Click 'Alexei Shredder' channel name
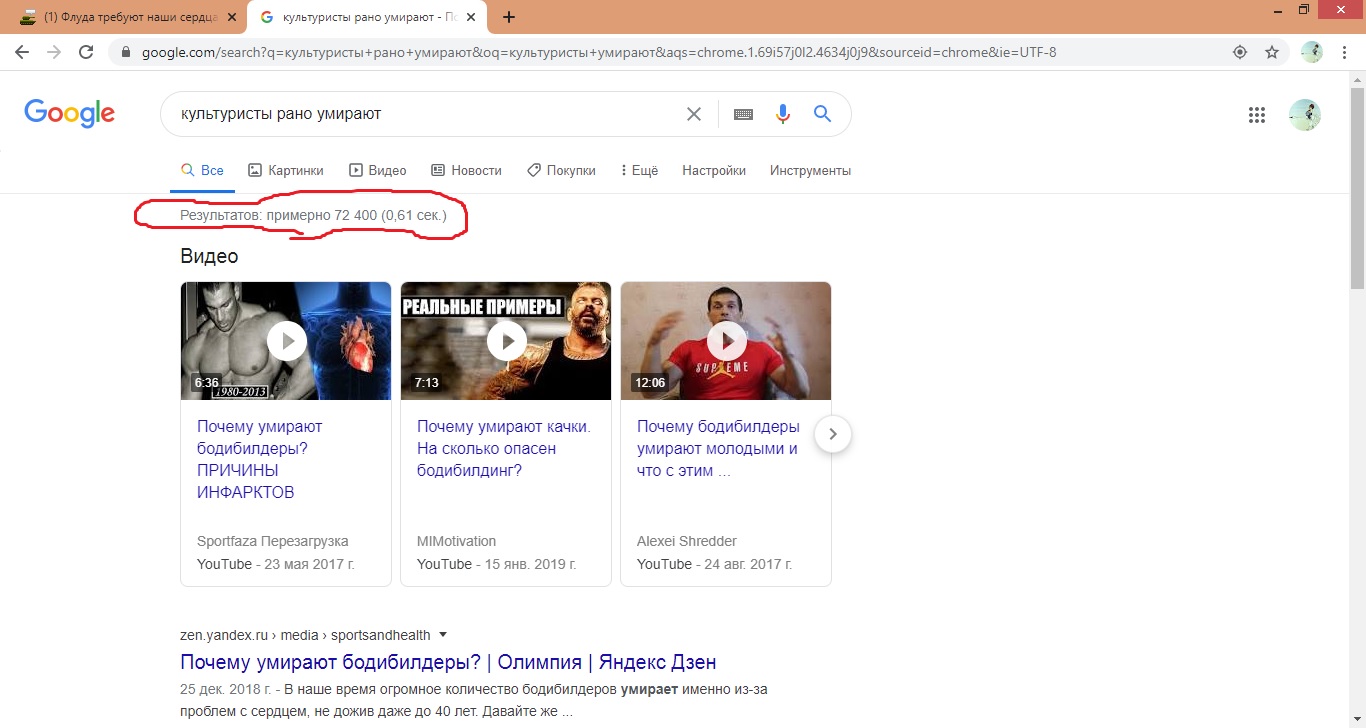Viewport: 1366px width, 728px height. (x=687, y=541)
